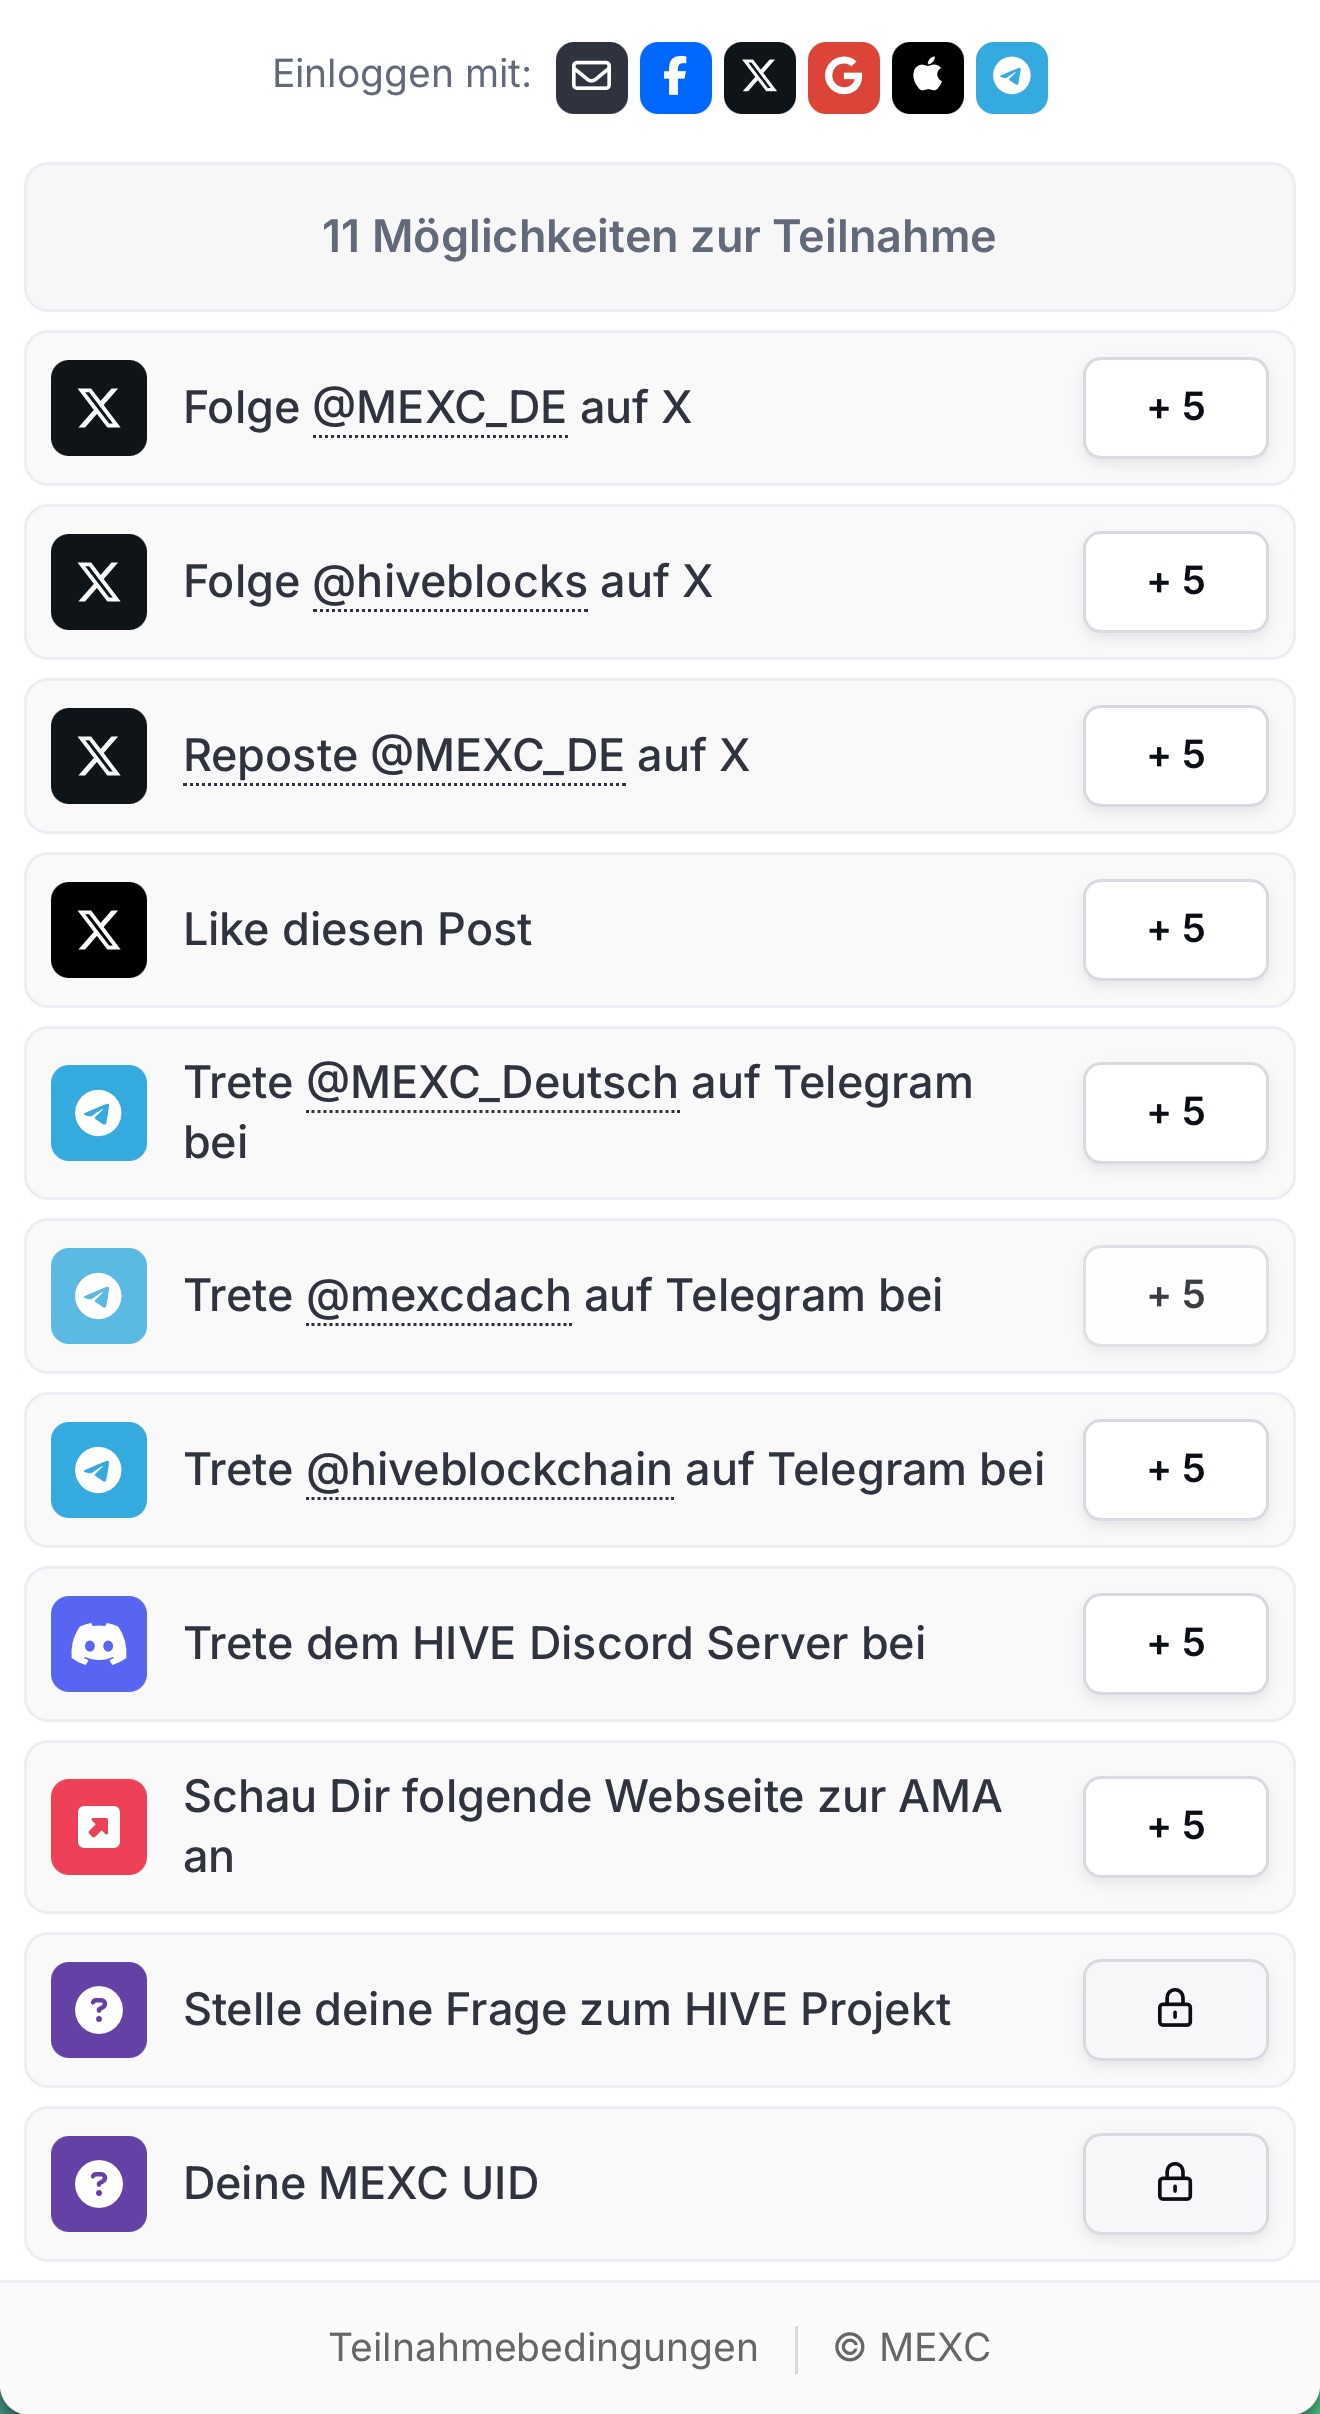Screen dimensions: 1320x2414
Task: Log in with the Apple icon
Action: (x=927, y=77)
